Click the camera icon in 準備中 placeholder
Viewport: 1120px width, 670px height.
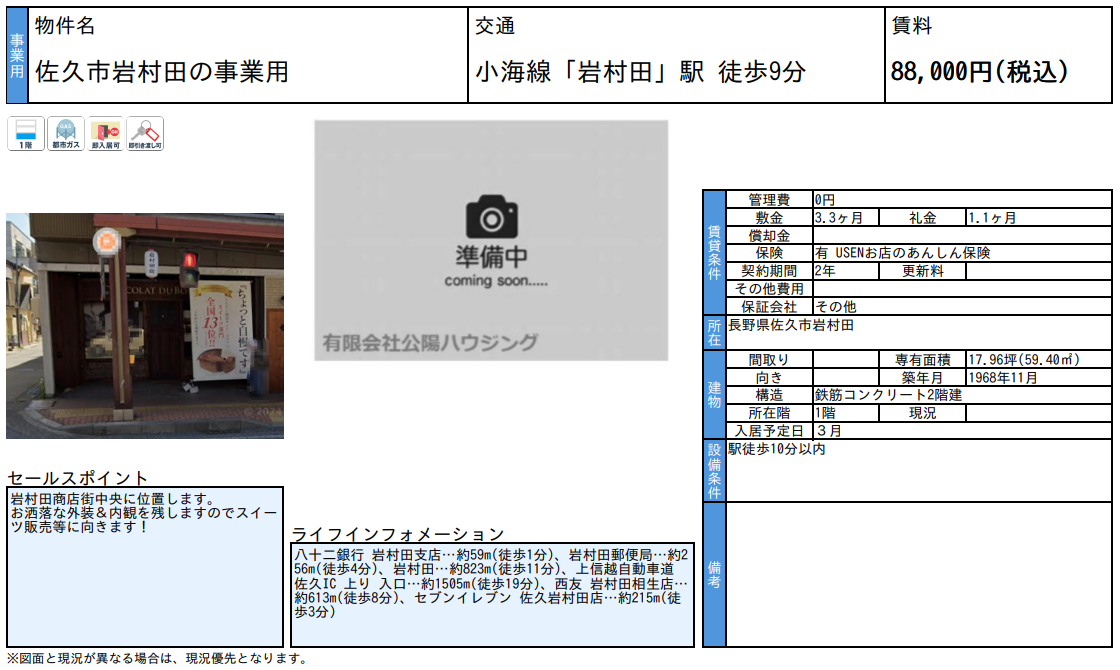click(x=490, y=216)
